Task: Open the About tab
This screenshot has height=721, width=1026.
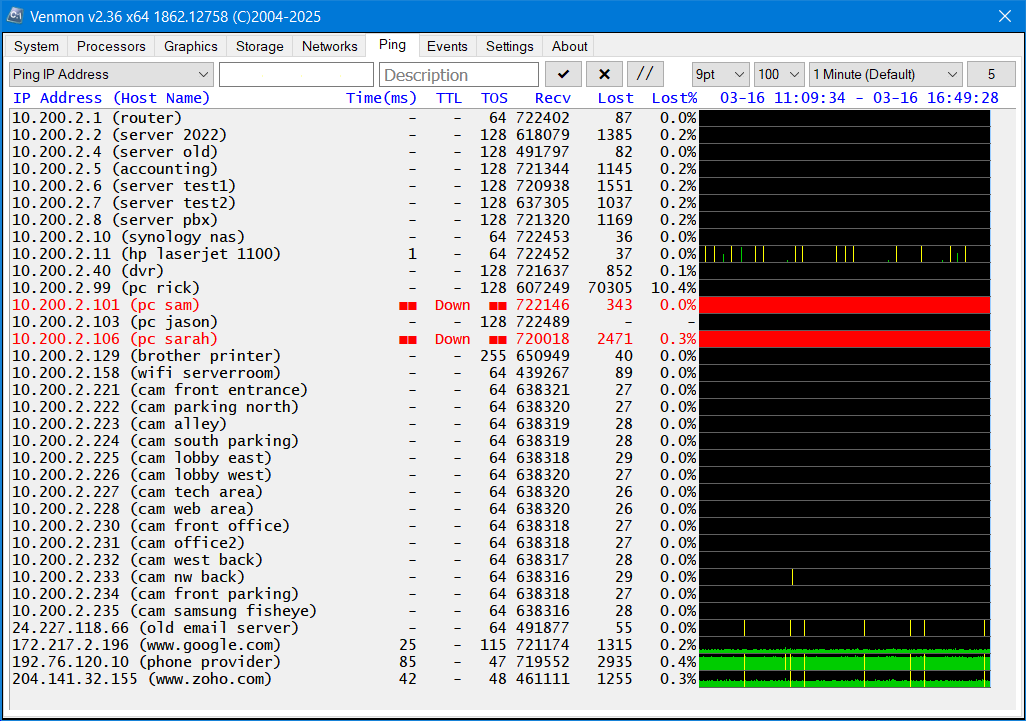Action: pyautogui.click(x=569, y=46)
